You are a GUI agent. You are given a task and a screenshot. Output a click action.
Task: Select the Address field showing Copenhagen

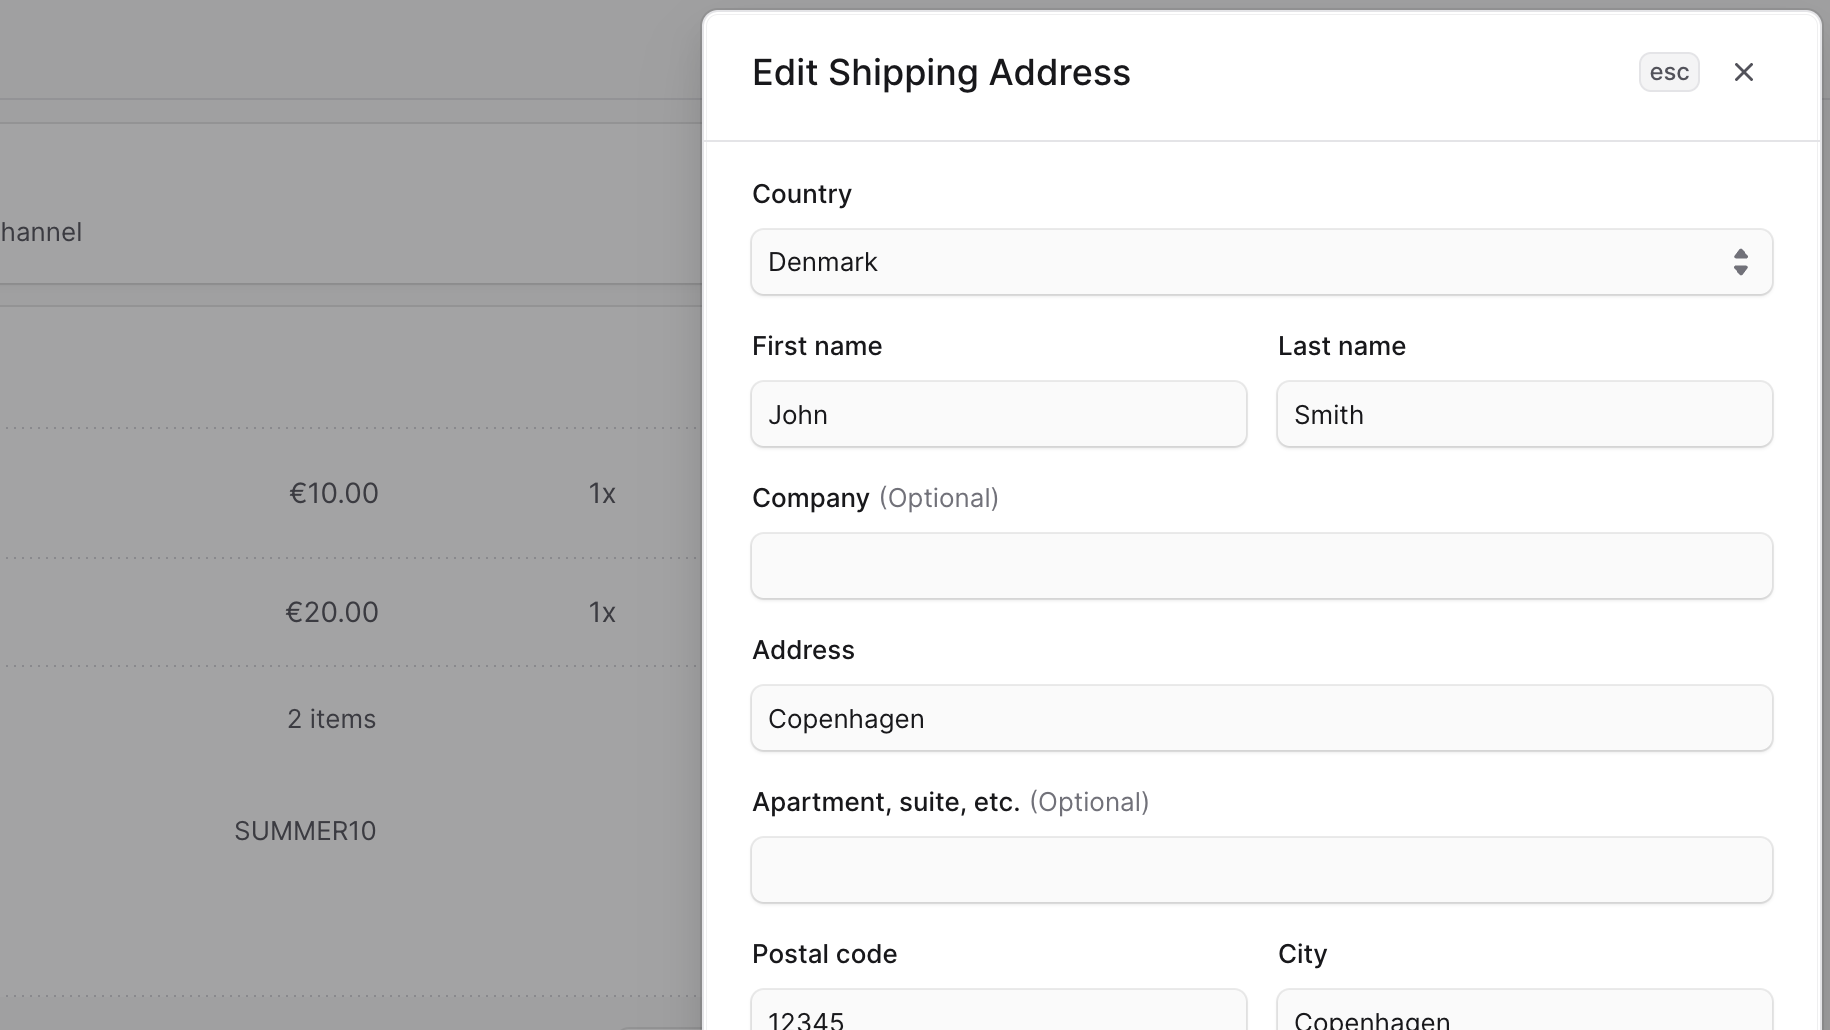coord(1261,718)
